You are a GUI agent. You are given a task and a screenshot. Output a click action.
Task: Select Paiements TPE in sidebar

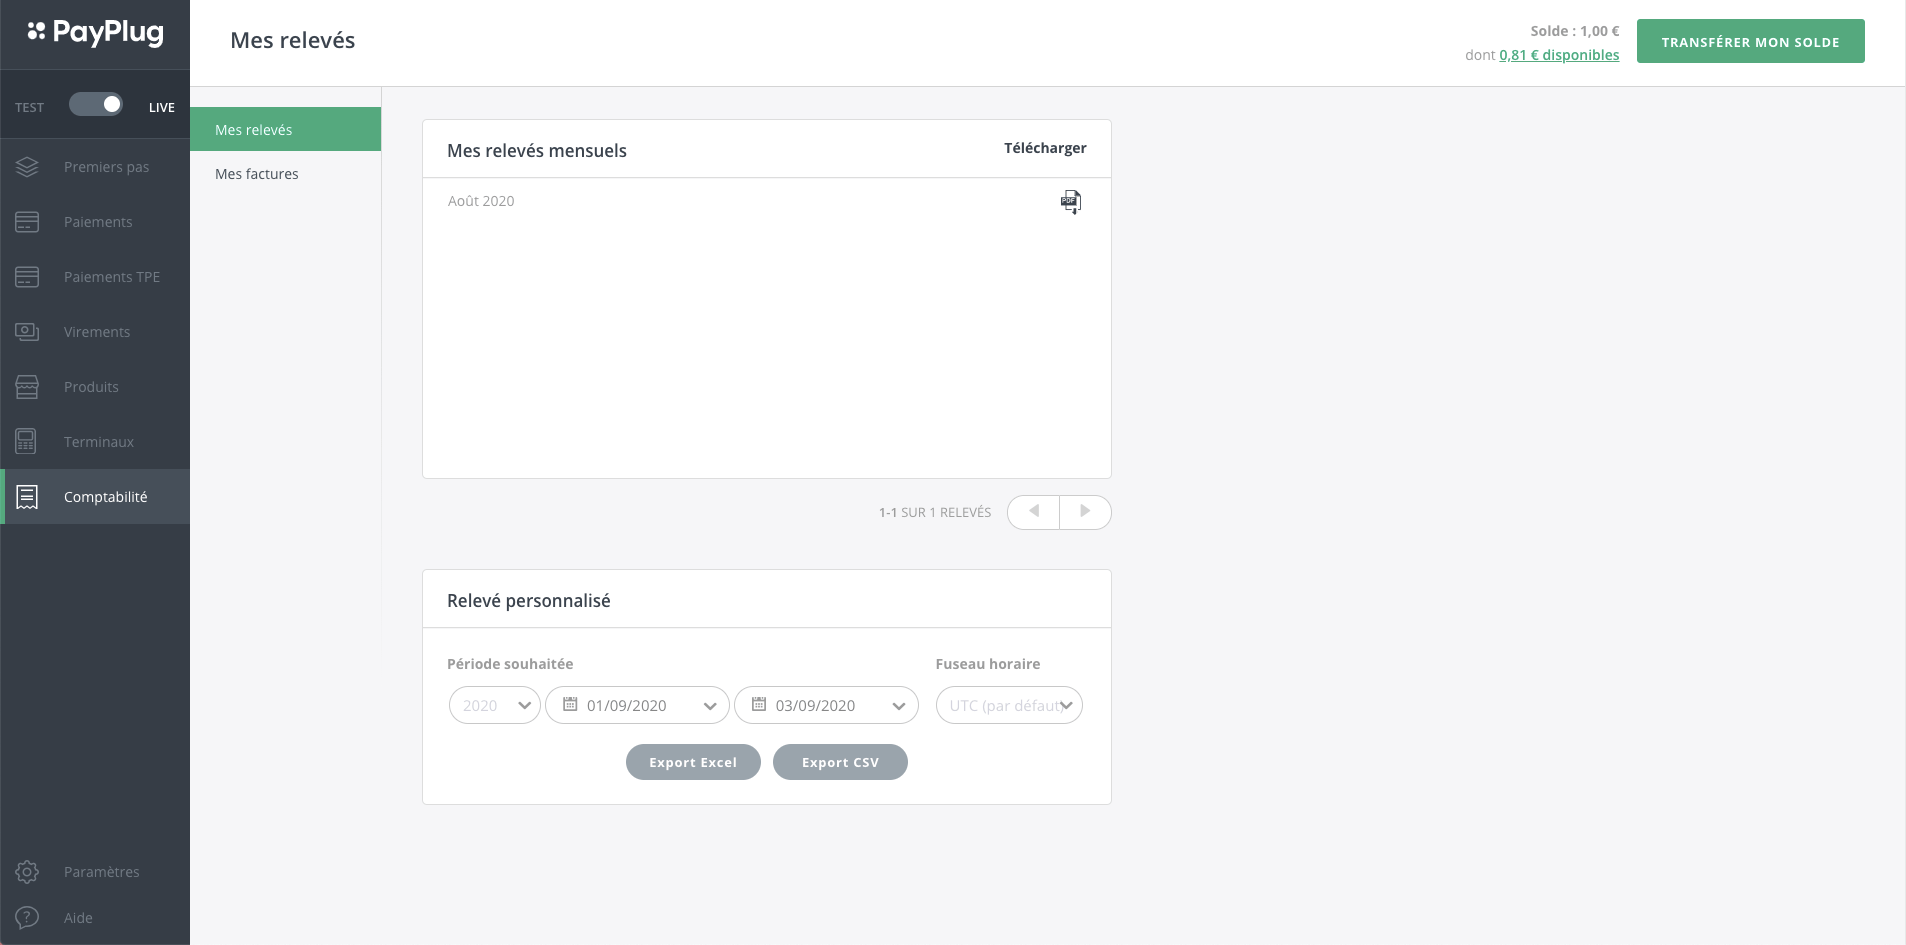(x=111, y=277)
